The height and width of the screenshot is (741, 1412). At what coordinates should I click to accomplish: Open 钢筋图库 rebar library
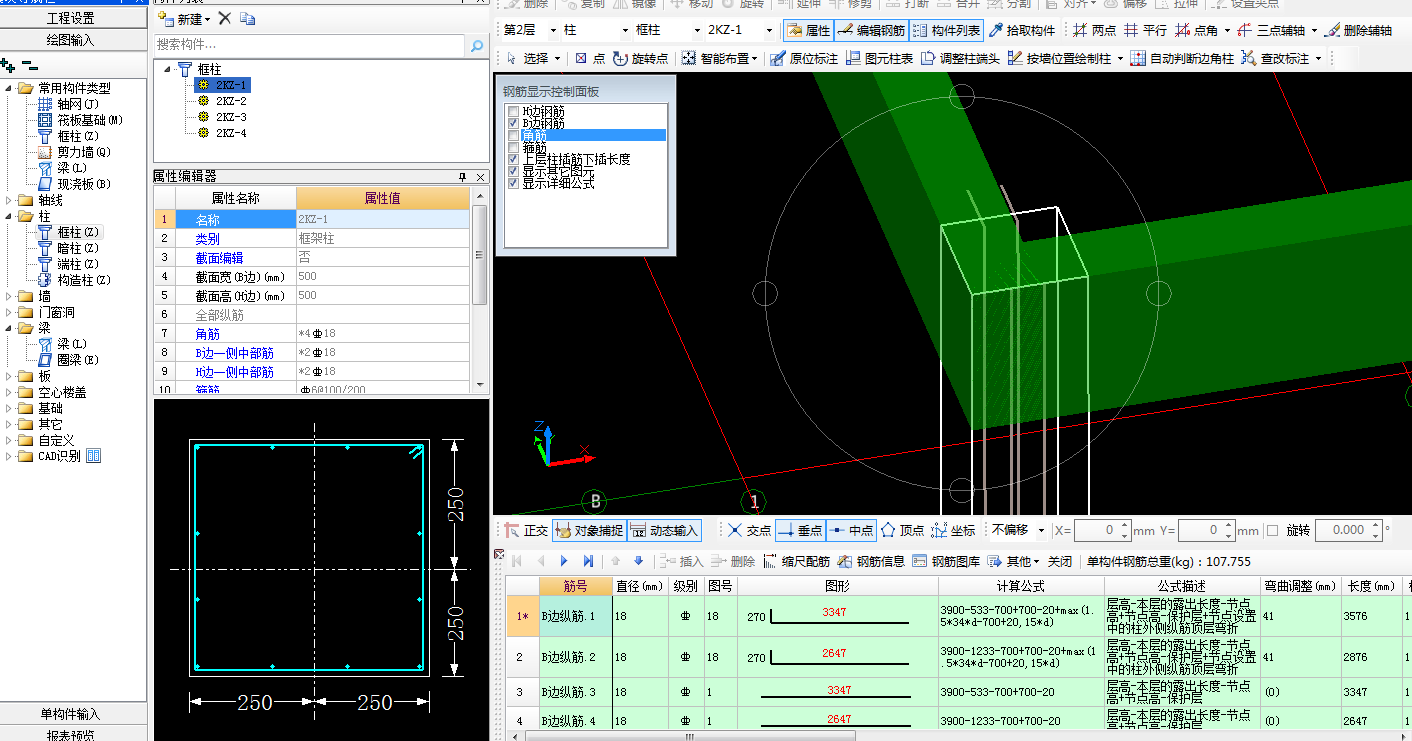(946, 562)
